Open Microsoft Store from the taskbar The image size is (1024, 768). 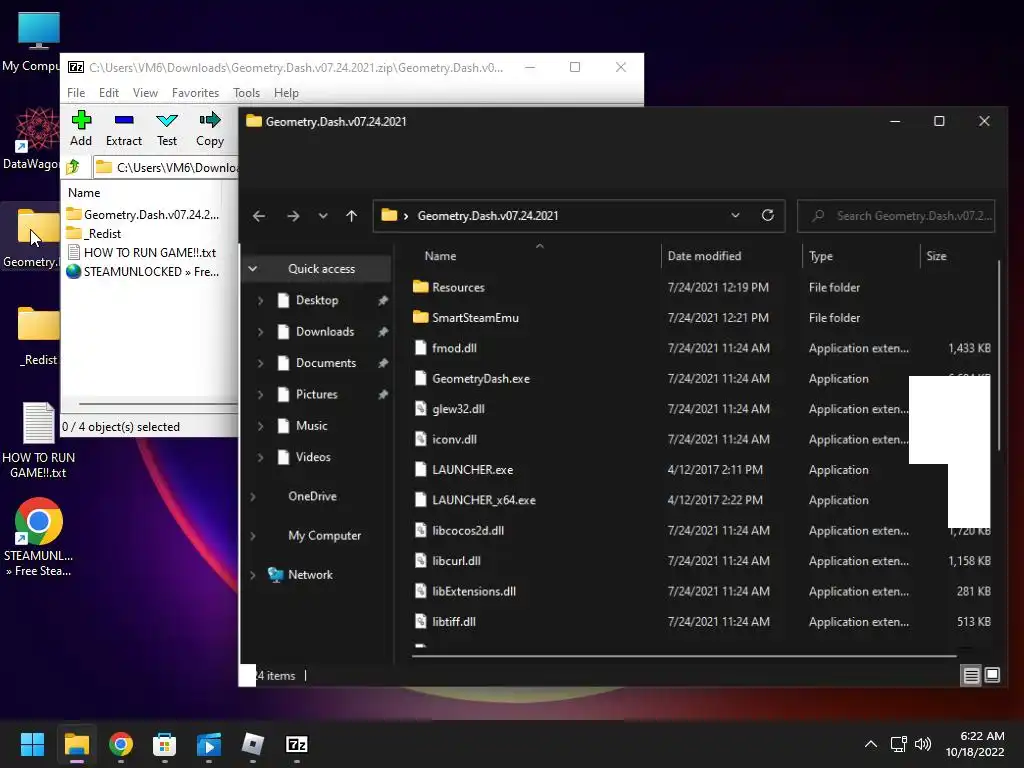pos(165,744)
